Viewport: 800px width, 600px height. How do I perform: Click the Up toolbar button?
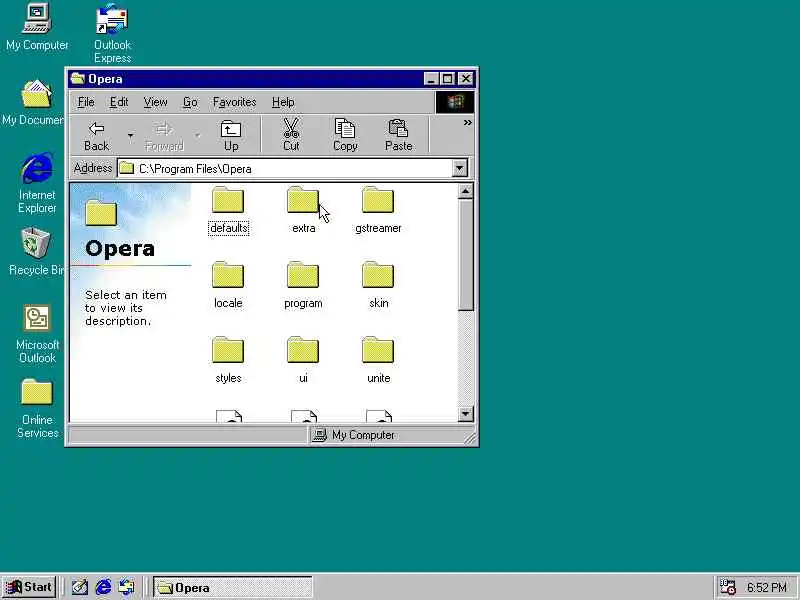pyautogui.click(x=231, y=135)
